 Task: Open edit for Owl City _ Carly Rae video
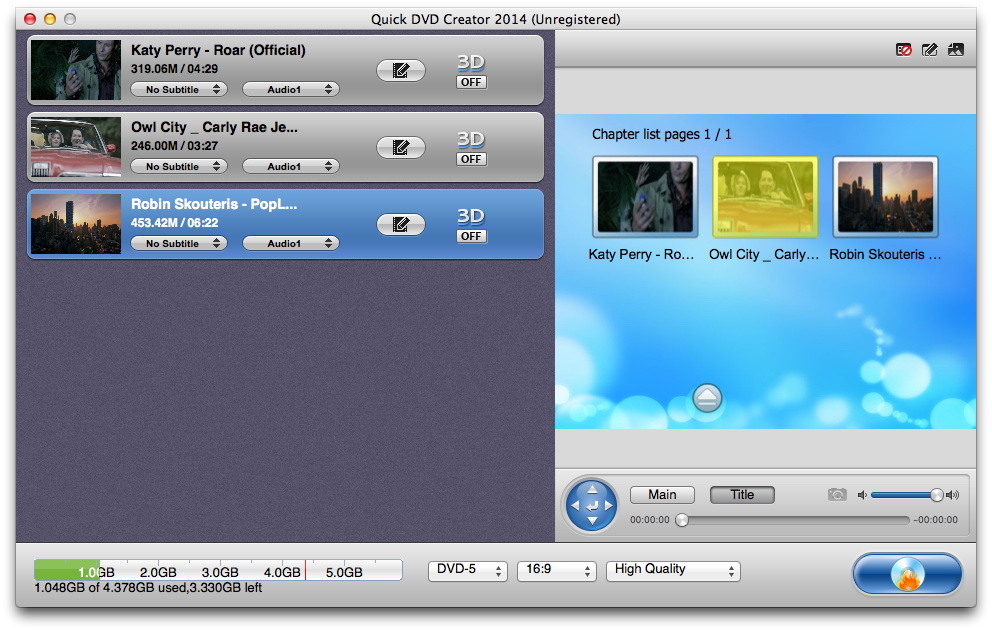coord(400,147)
